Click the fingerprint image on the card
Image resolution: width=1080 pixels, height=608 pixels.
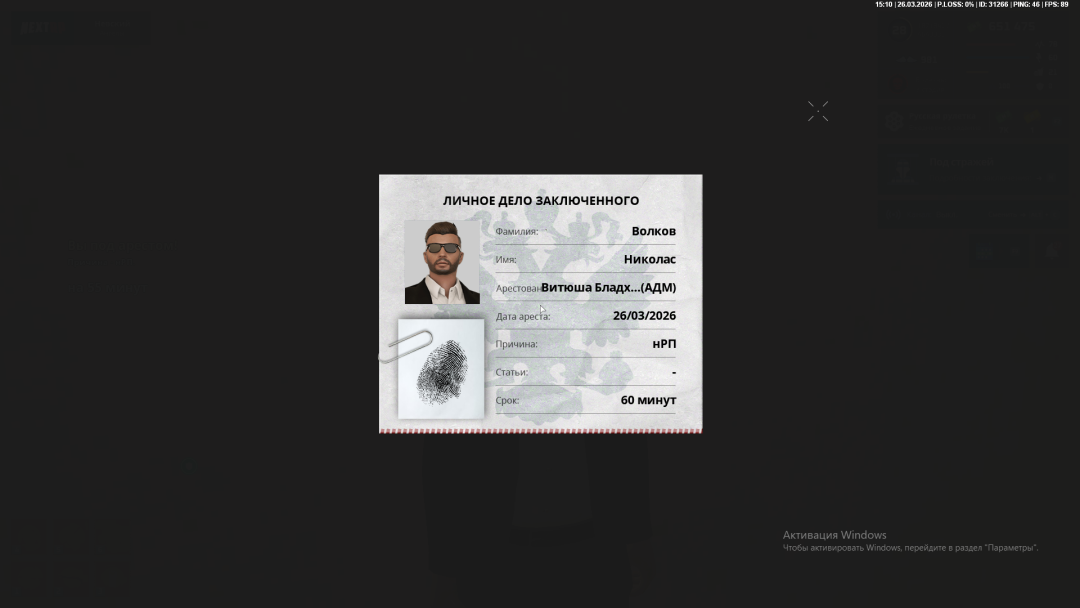pos(441,373)
